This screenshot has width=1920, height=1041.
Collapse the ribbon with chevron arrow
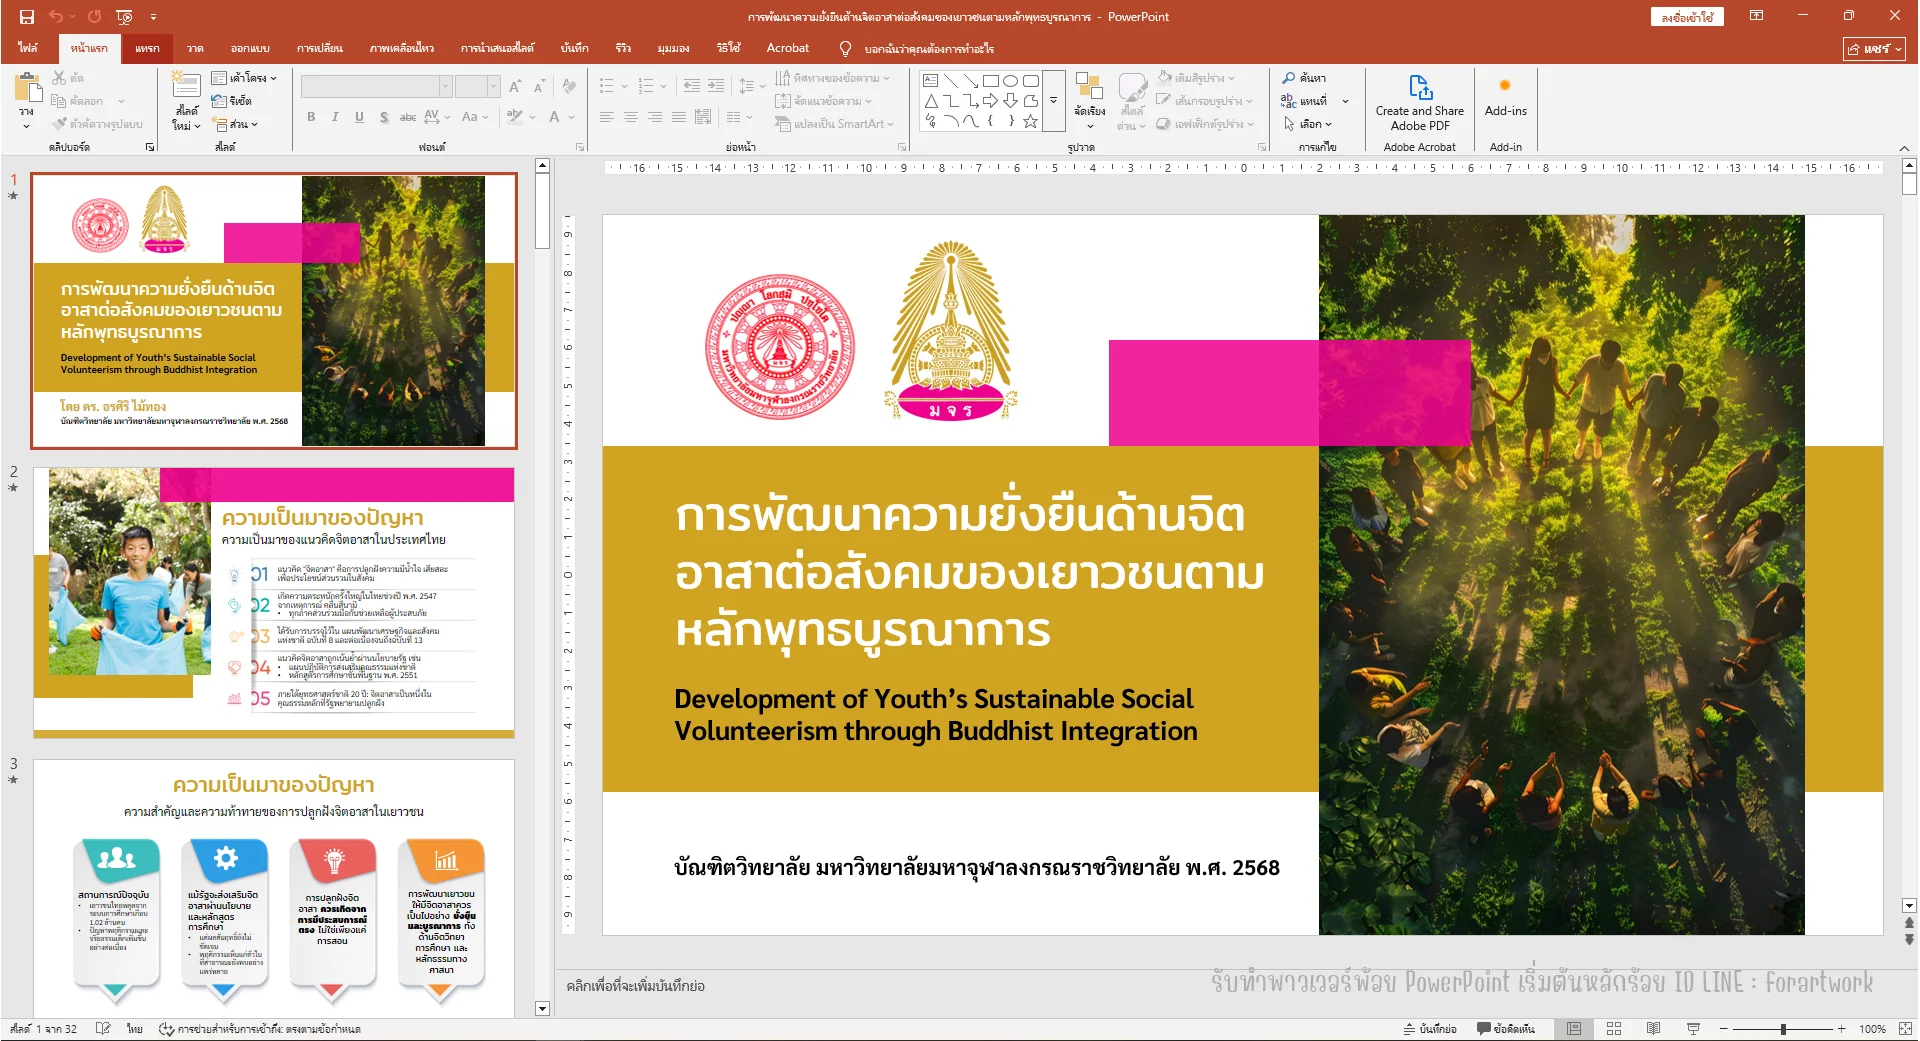1904,148
